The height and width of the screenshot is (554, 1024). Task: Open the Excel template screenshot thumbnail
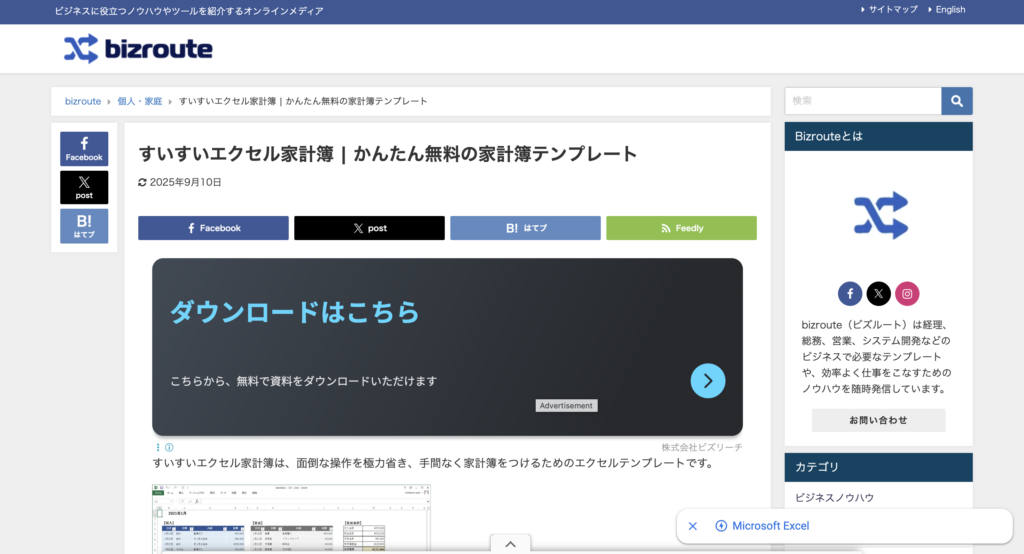tap(291, 518)
